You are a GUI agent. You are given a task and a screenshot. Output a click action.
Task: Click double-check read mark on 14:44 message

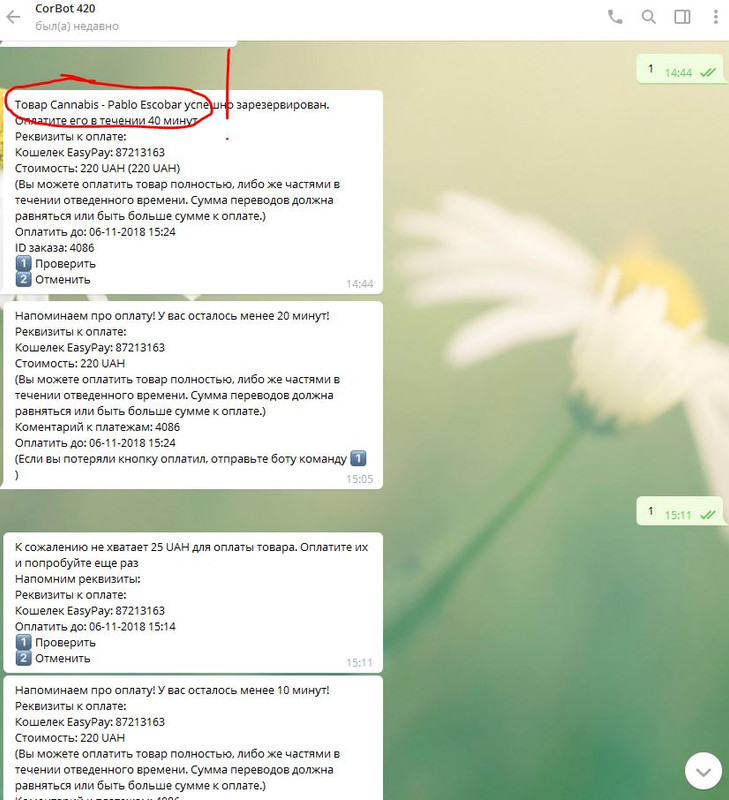click(x=708, y=73)
